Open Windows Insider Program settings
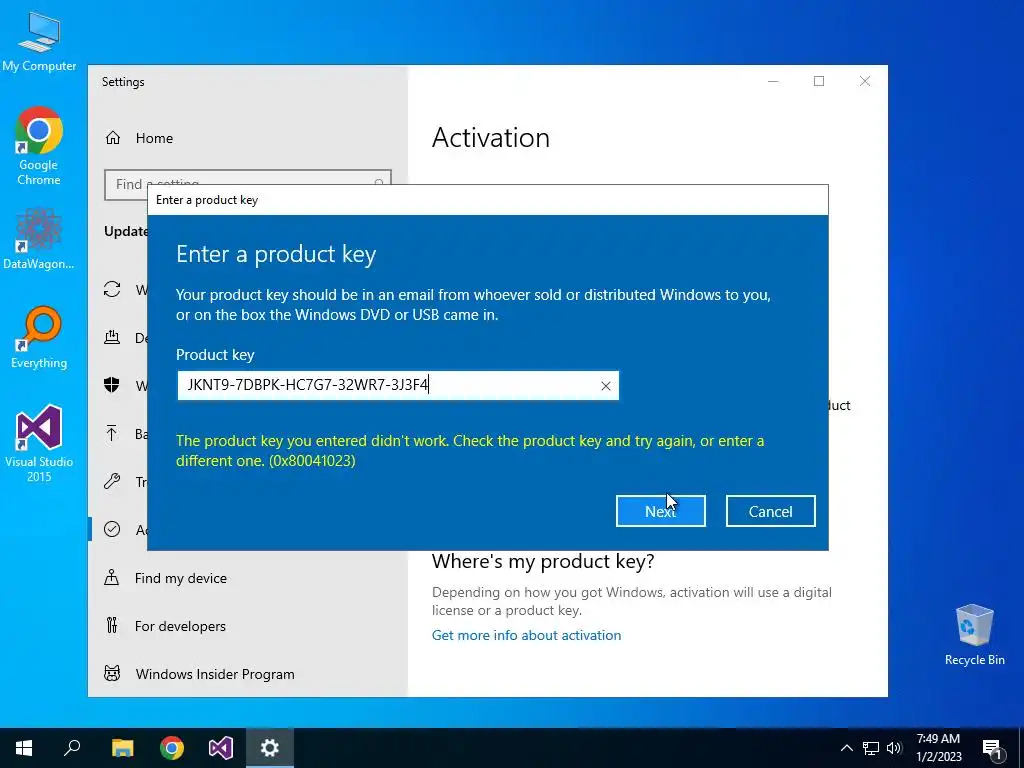 click(x=215, y=674)
